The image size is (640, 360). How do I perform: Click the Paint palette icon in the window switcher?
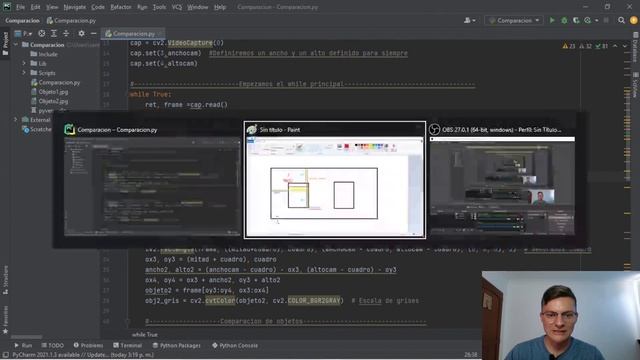coord(252,129)
